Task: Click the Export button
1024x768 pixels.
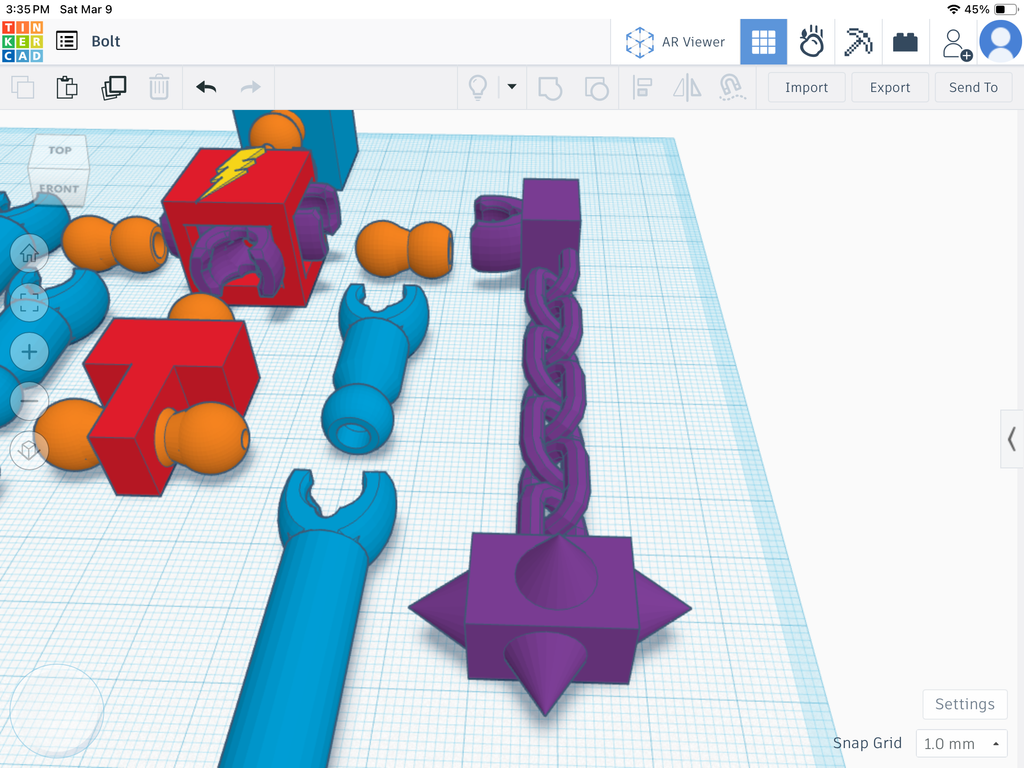Action: click(889, 88)
